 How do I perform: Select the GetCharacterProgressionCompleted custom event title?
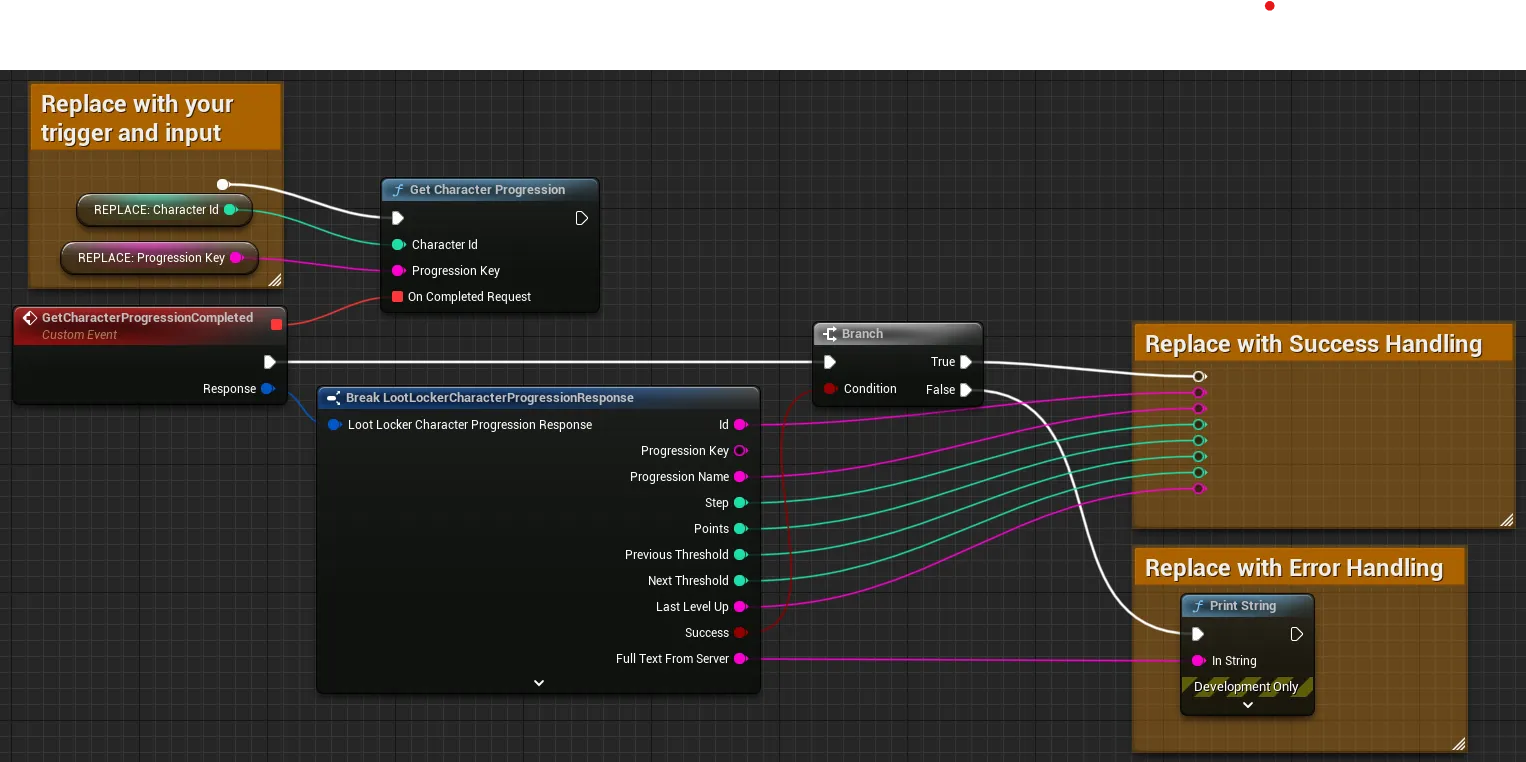(x=147, y=317)
